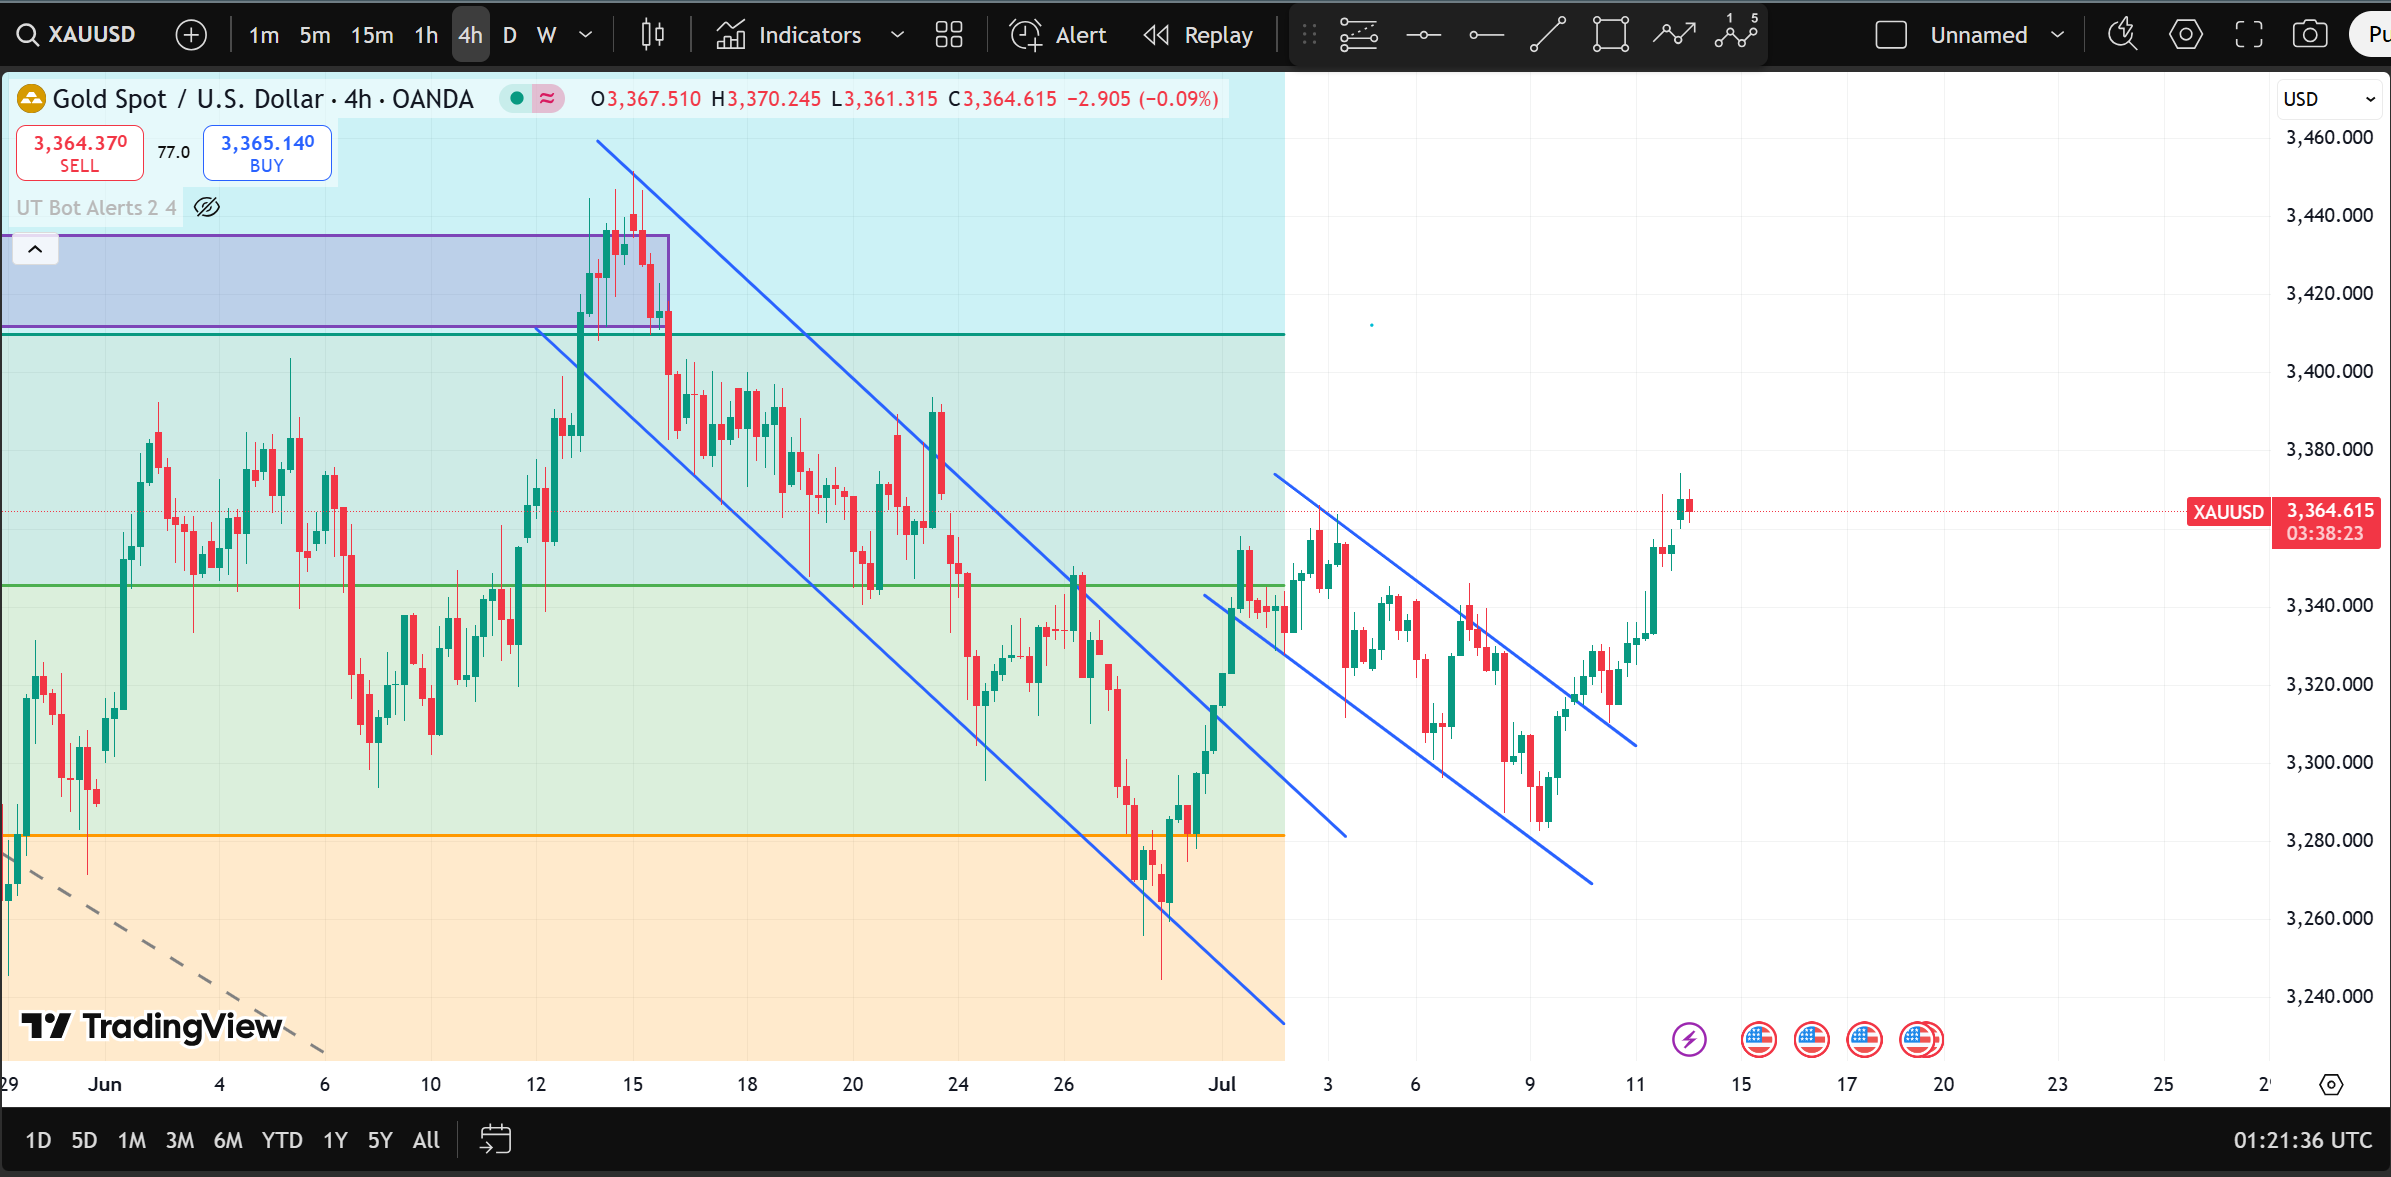Open the candlestick chart type selector
This screenshot has width=2391, height=1177.
click(x=652, y=35)
